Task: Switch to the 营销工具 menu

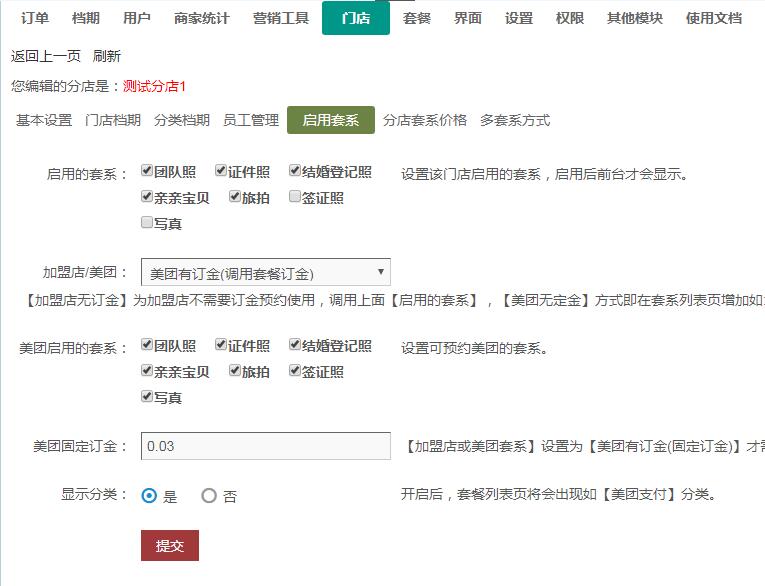Action: [280, 18]
